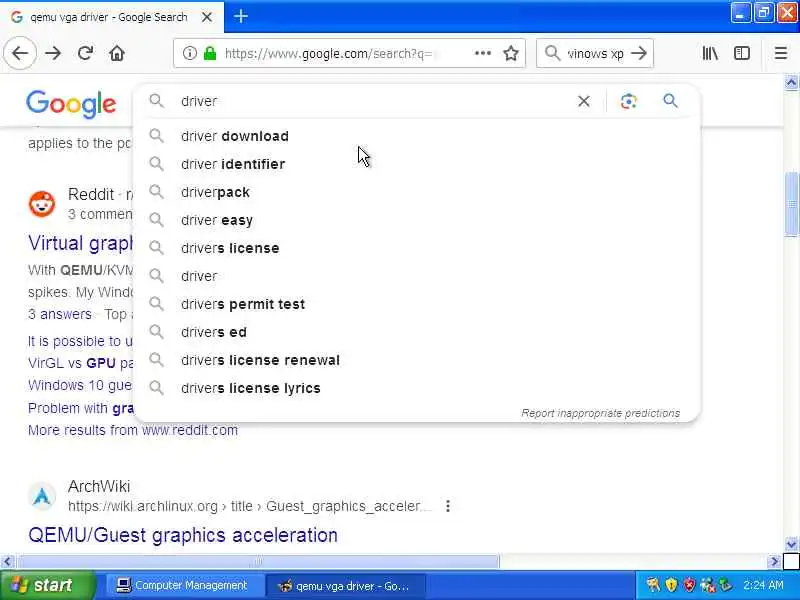Open 'More results from www.reddit.com' link
Screen dimensions: 800x600
(x=133, y=430)
